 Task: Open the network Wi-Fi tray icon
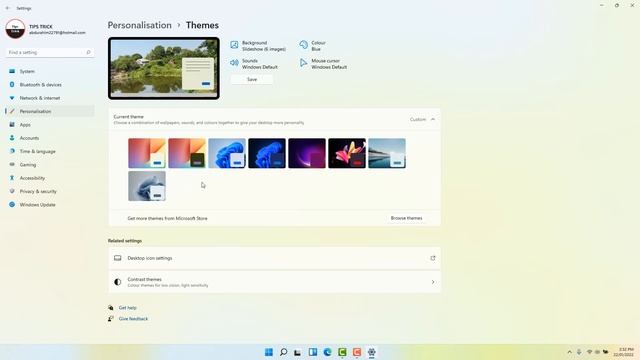coord(589,352)
